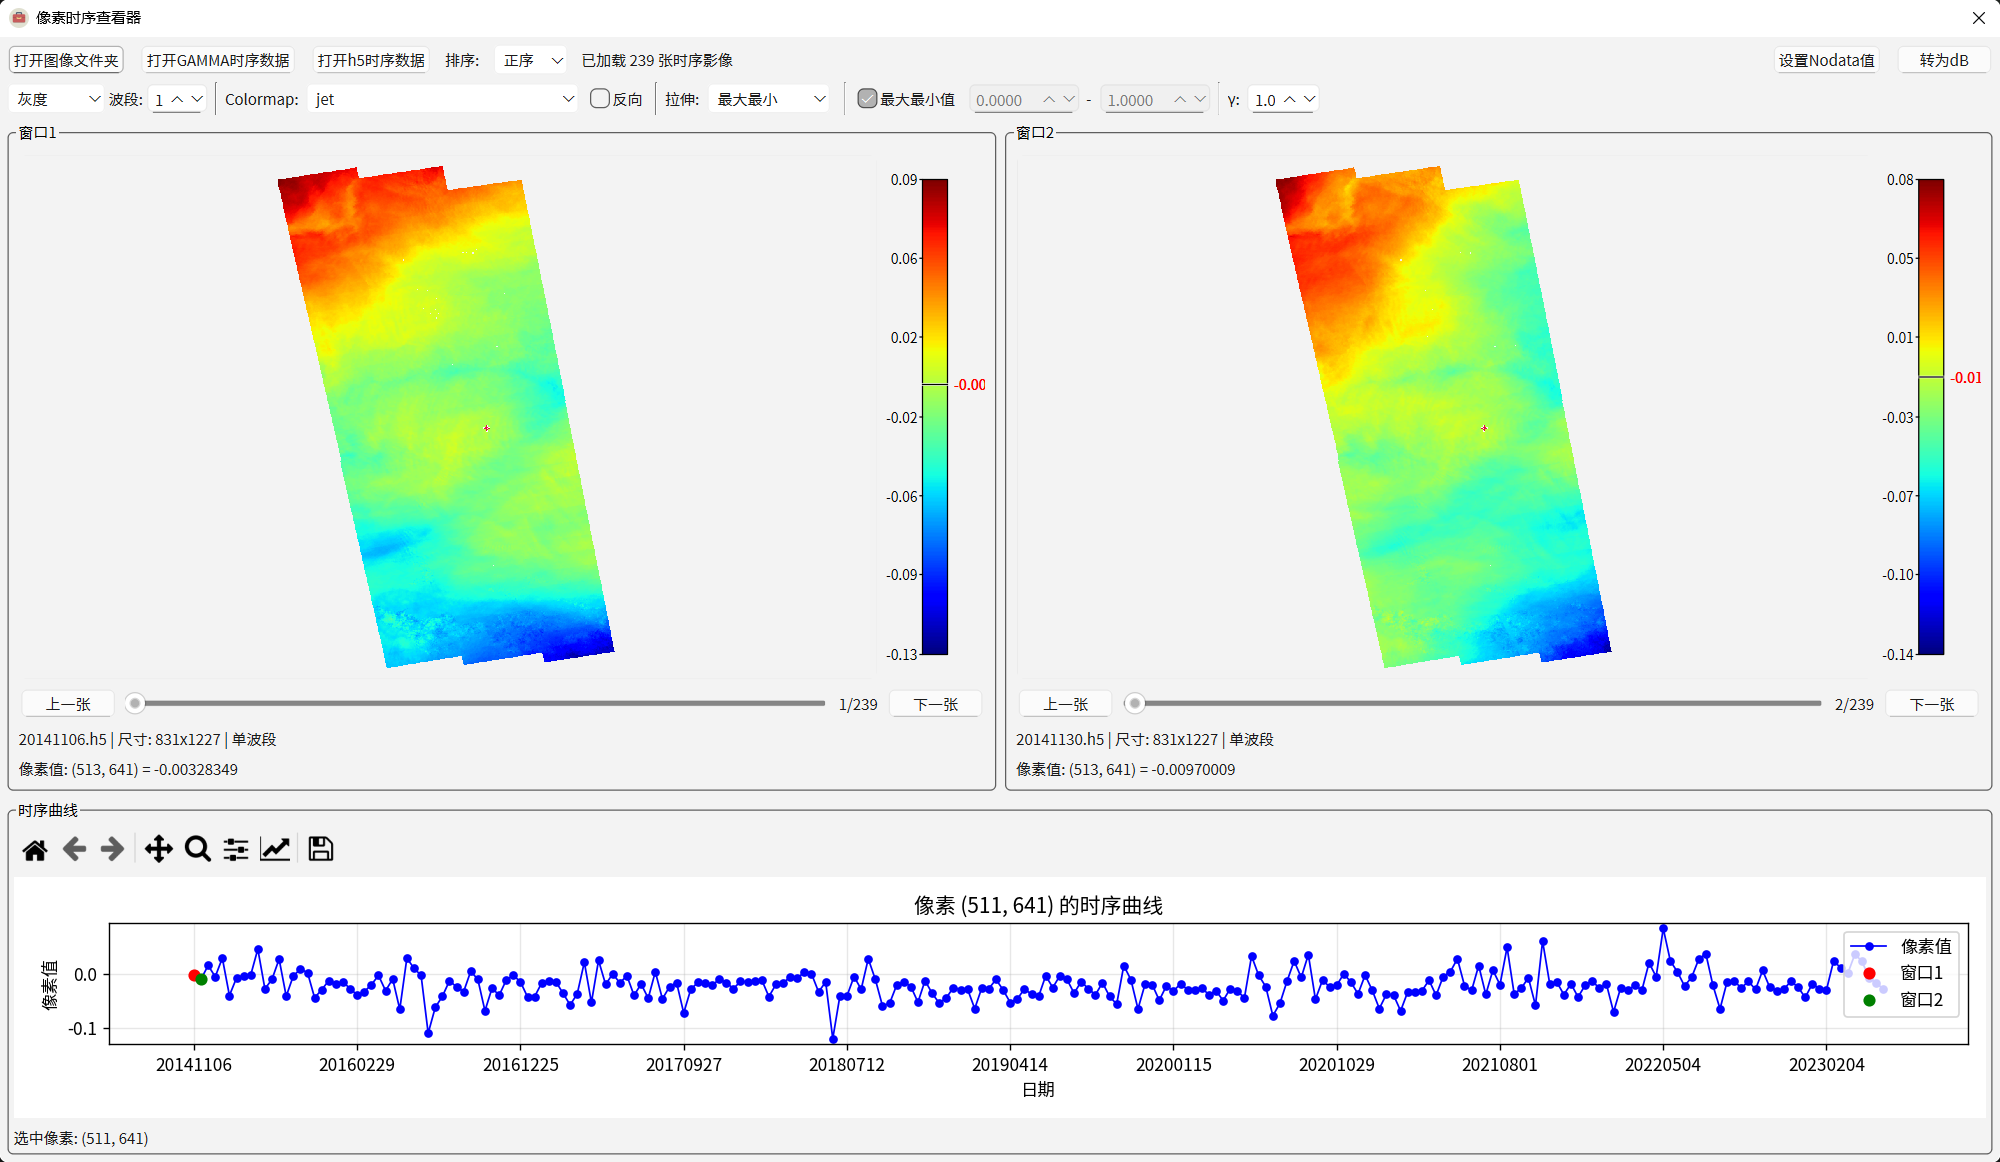The width and height of the screenshot is (2000, 1162).
Task: Click the 打开图像文件夹 button
Action: pos(66,60)
